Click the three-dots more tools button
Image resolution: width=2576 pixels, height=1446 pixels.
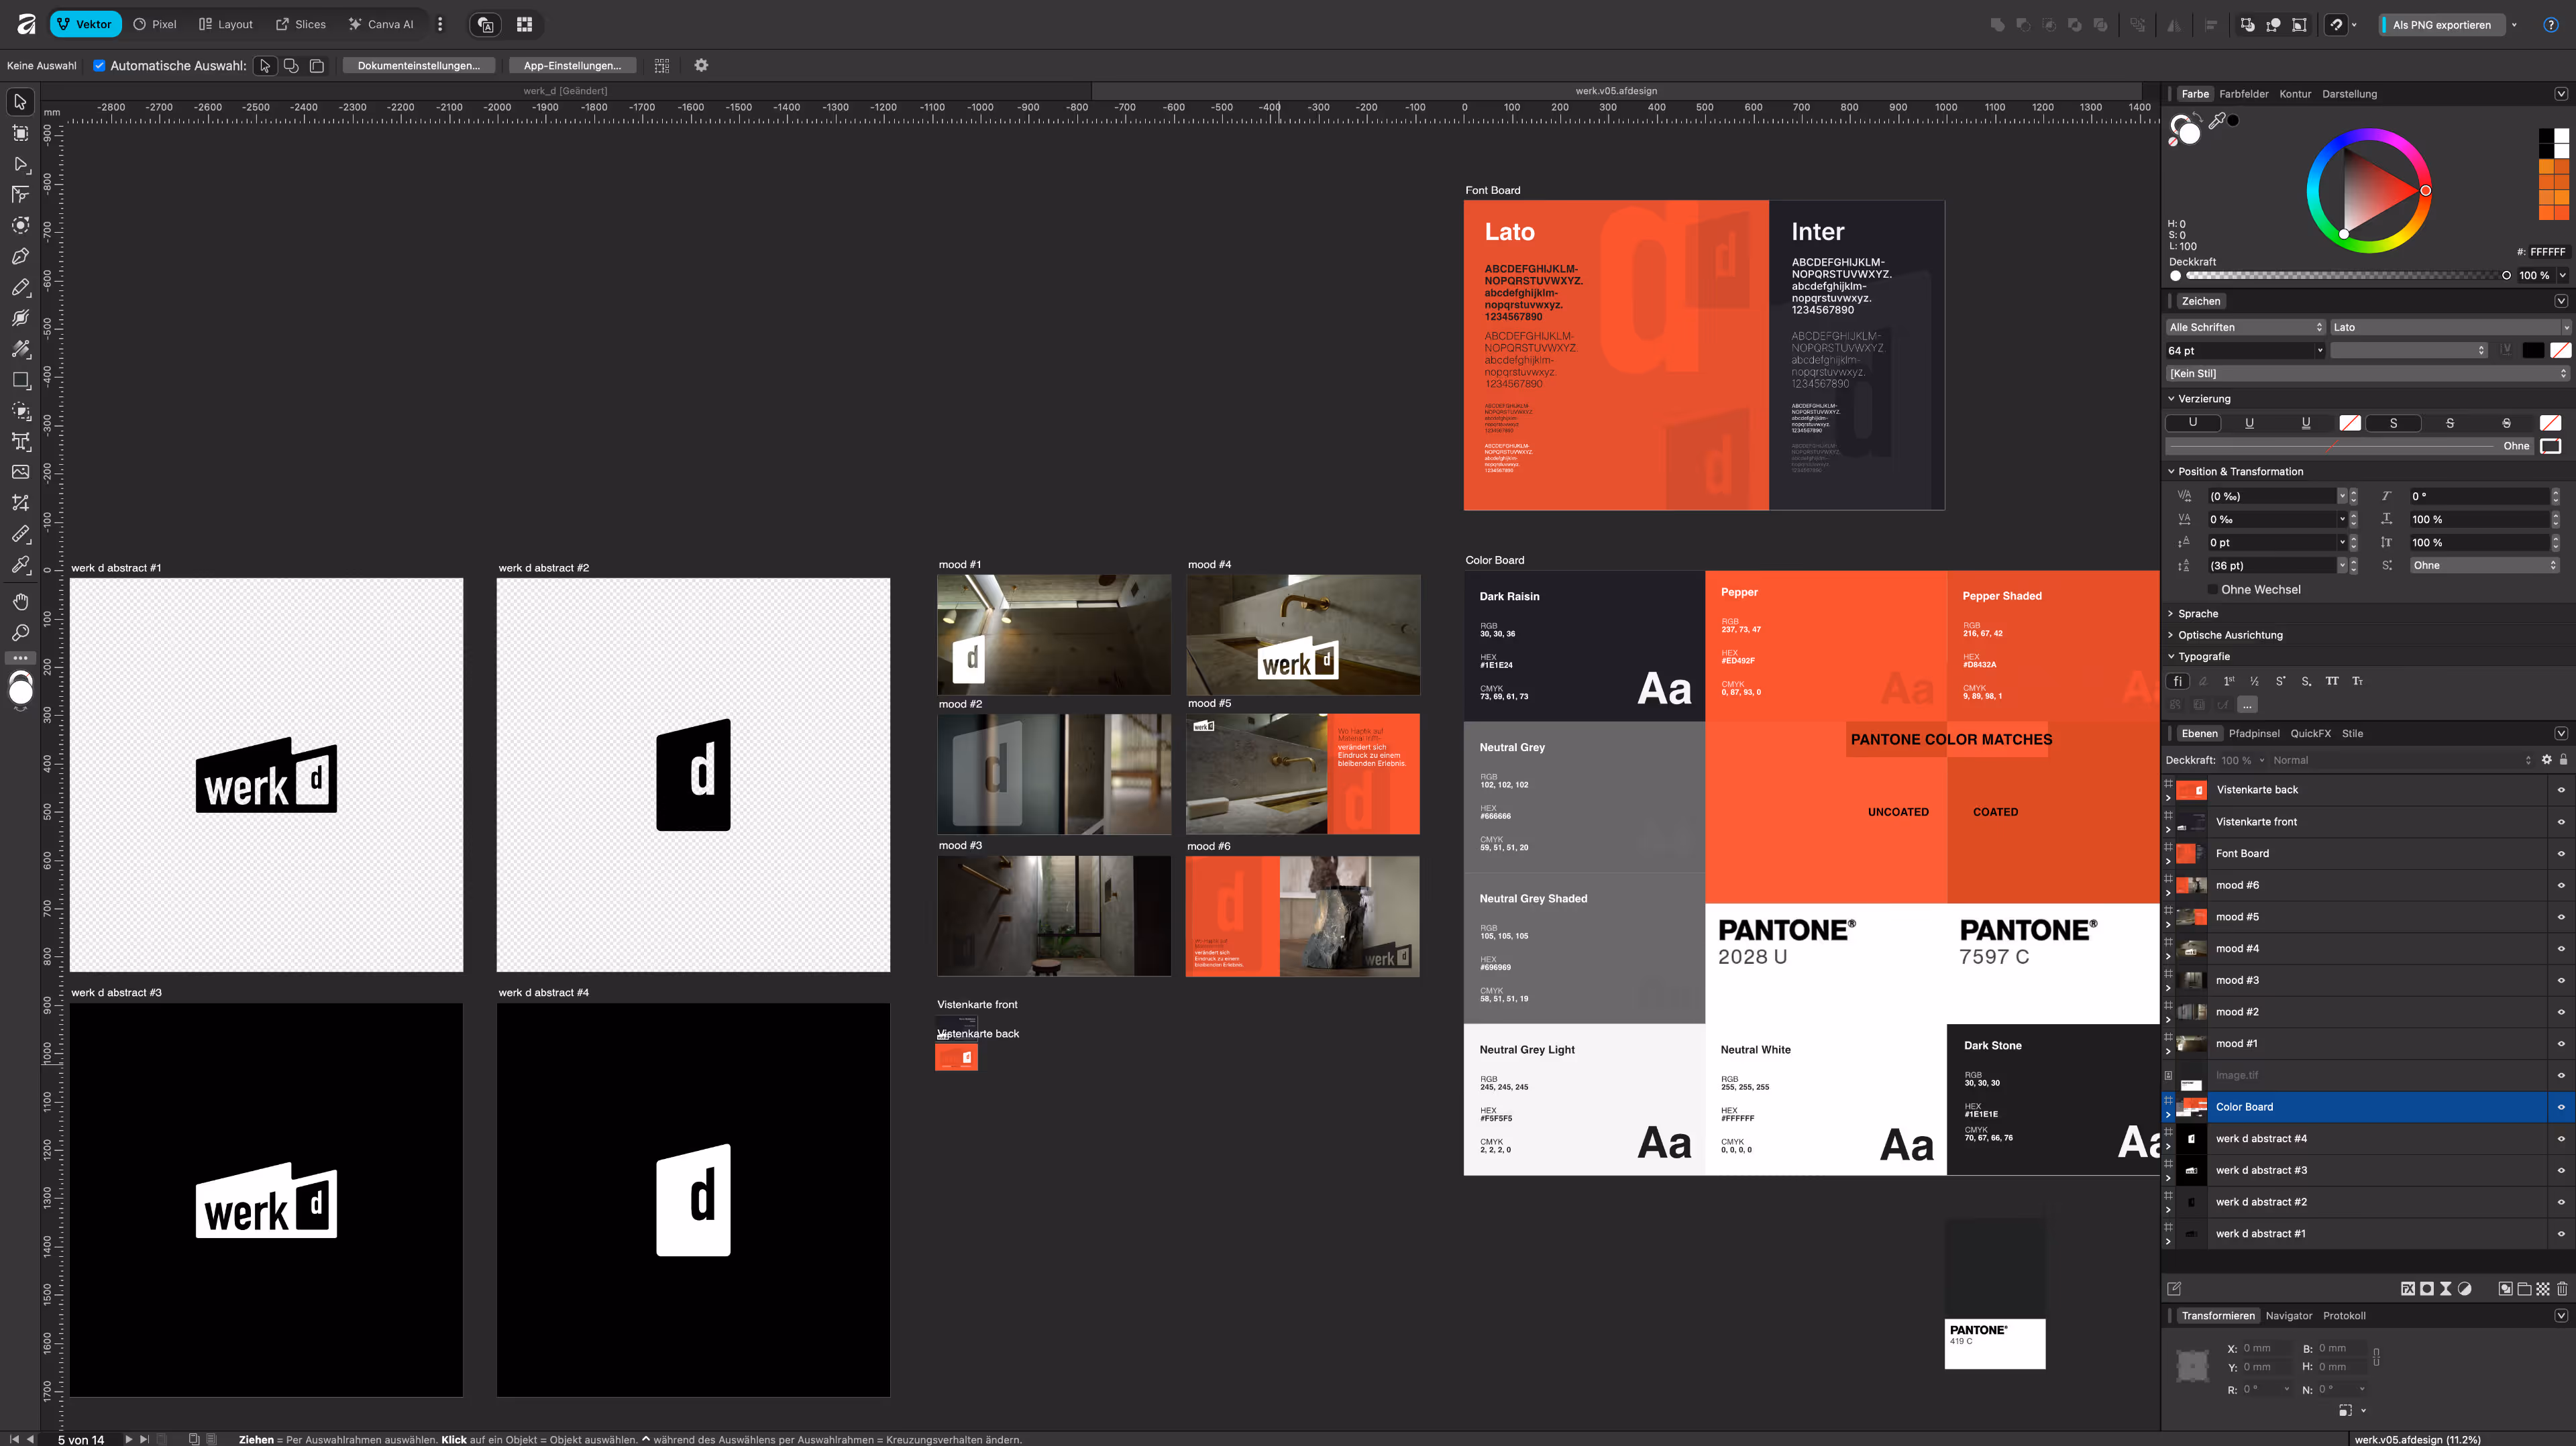(x=20, y=658)
